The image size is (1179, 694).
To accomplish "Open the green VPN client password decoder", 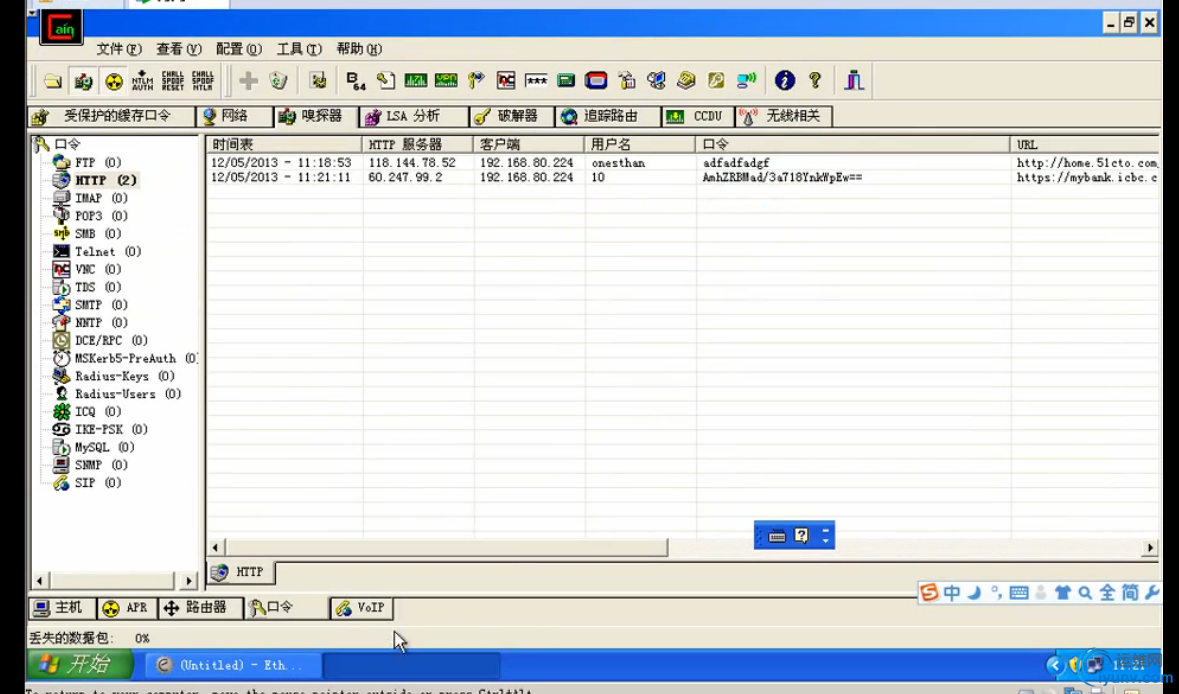I will pos(446,80).
